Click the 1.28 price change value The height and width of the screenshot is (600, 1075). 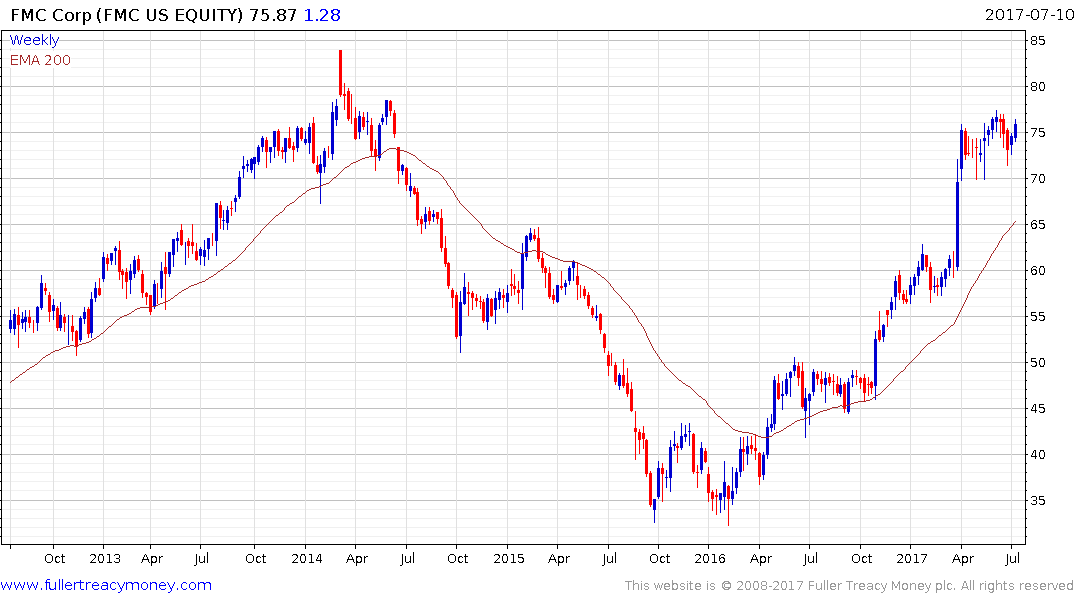(x=322, y=15)
